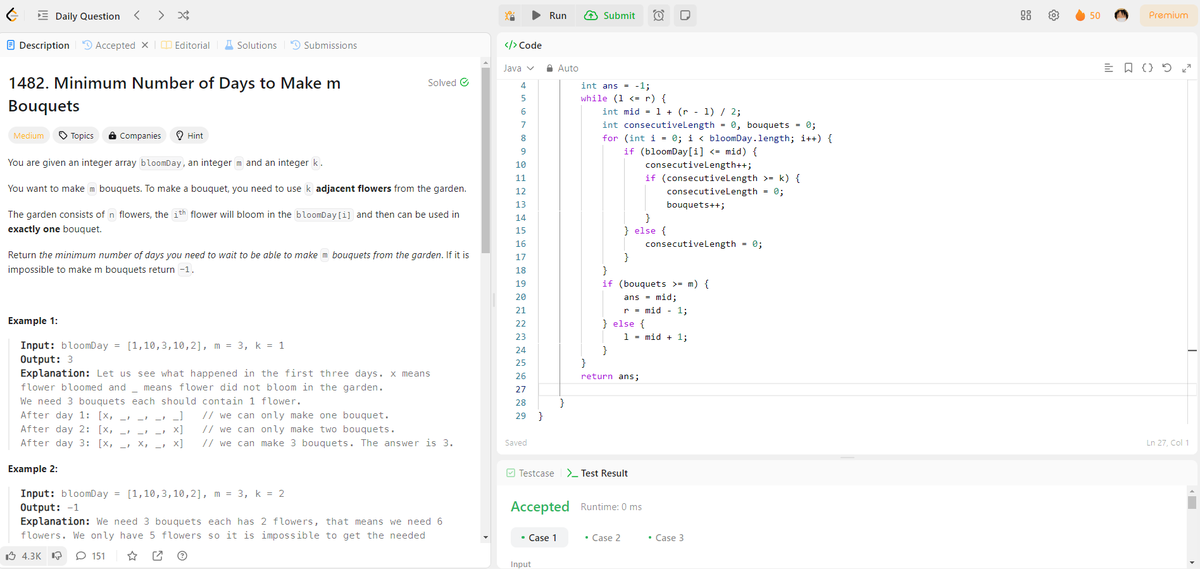Click the Accepted result heading
The height and width of the screenshot is (569, 1200).
point(540,507)
